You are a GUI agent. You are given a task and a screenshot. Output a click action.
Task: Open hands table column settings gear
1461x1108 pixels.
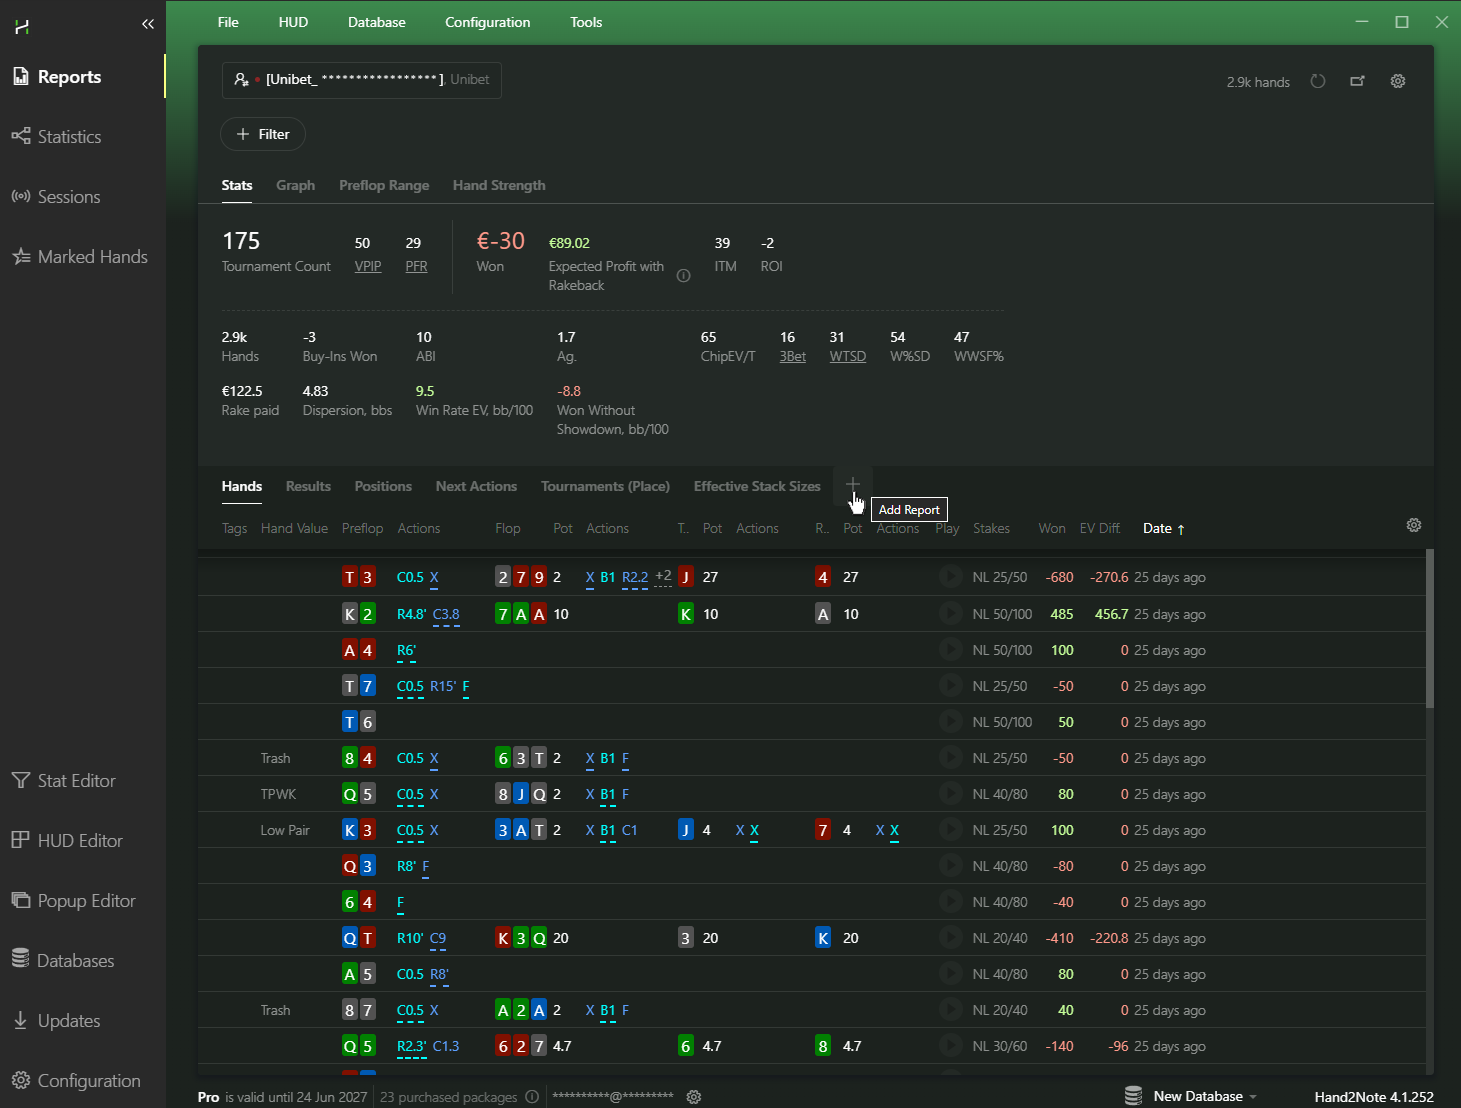click(x=1414, y=525)
